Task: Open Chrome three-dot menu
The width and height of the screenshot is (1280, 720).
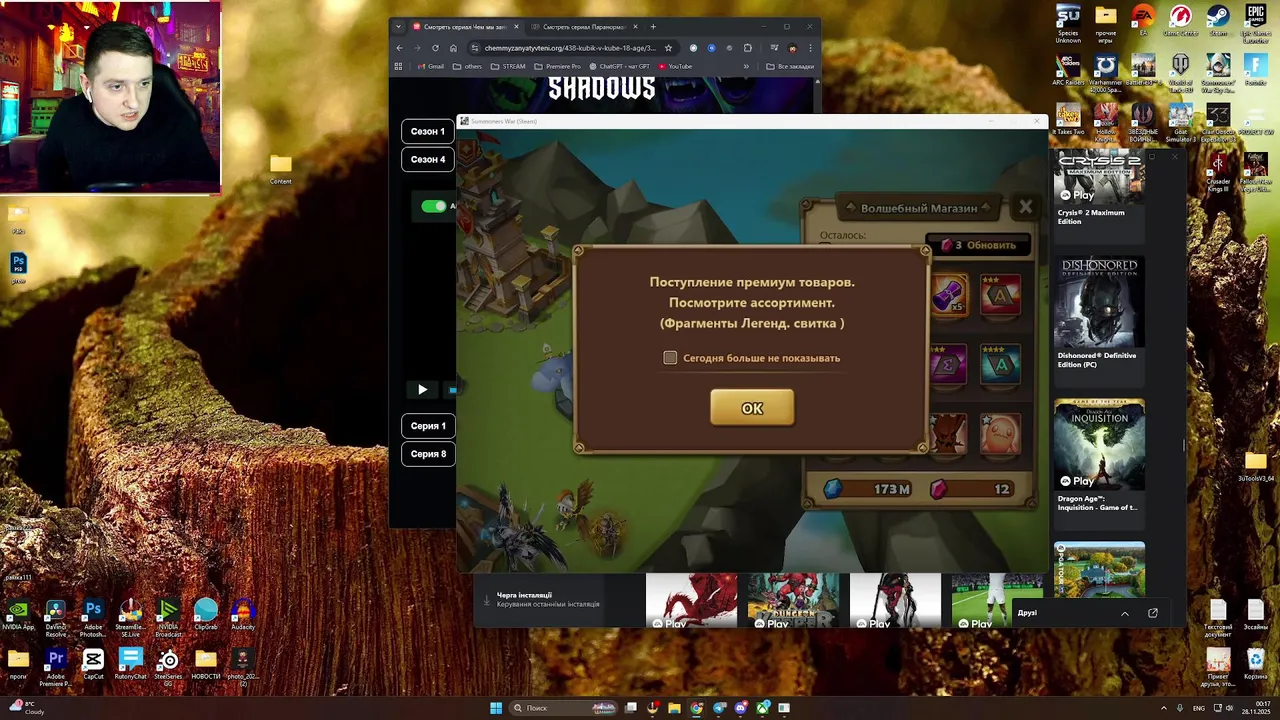Action: pyautogui.click(x=810, y=48)
